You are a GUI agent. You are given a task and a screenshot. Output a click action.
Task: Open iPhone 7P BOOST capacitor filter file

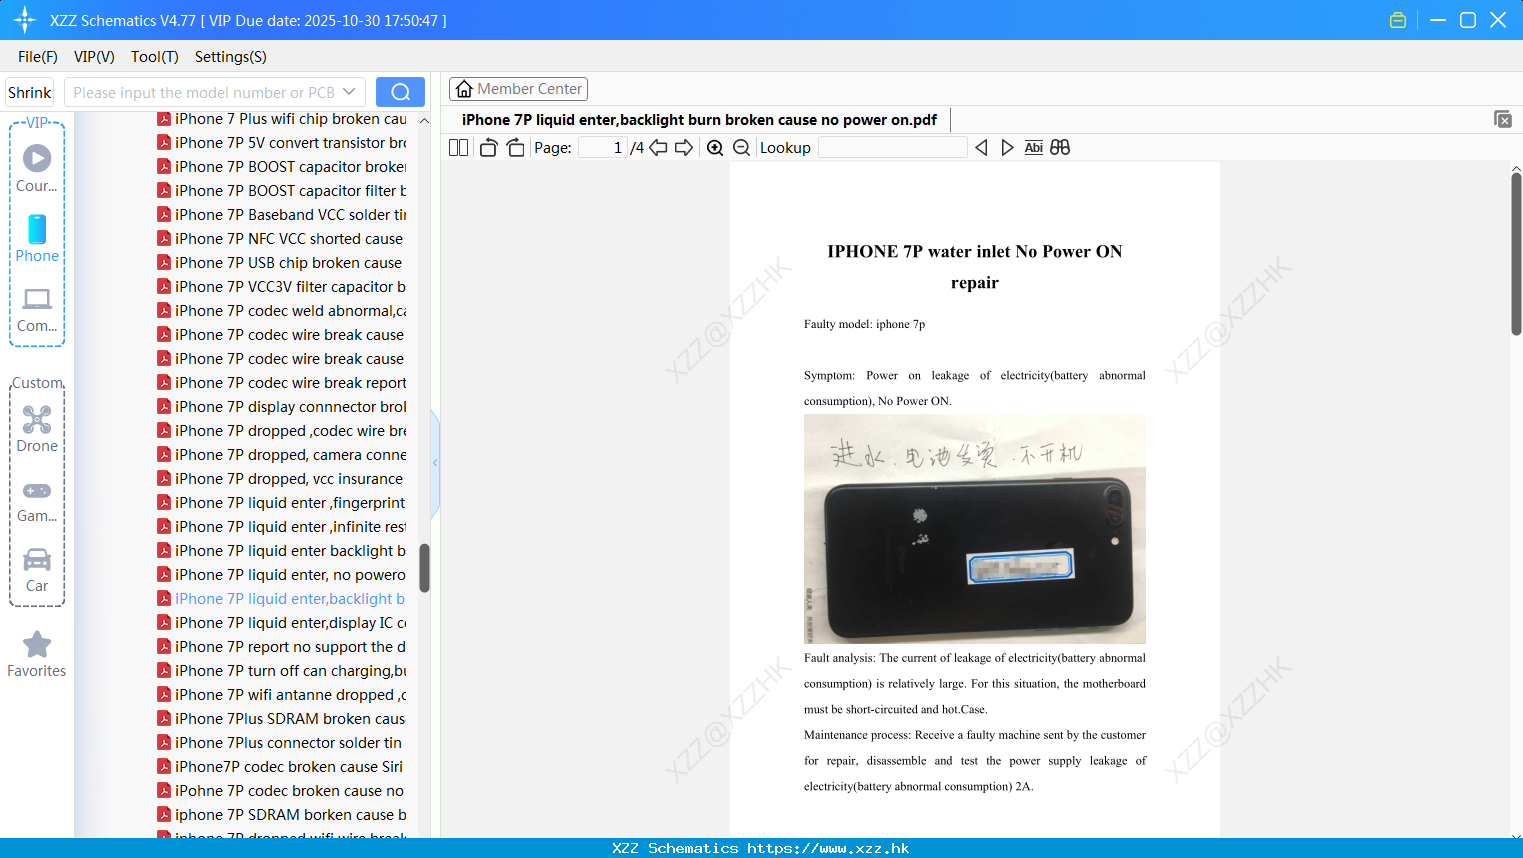point(282,191)
